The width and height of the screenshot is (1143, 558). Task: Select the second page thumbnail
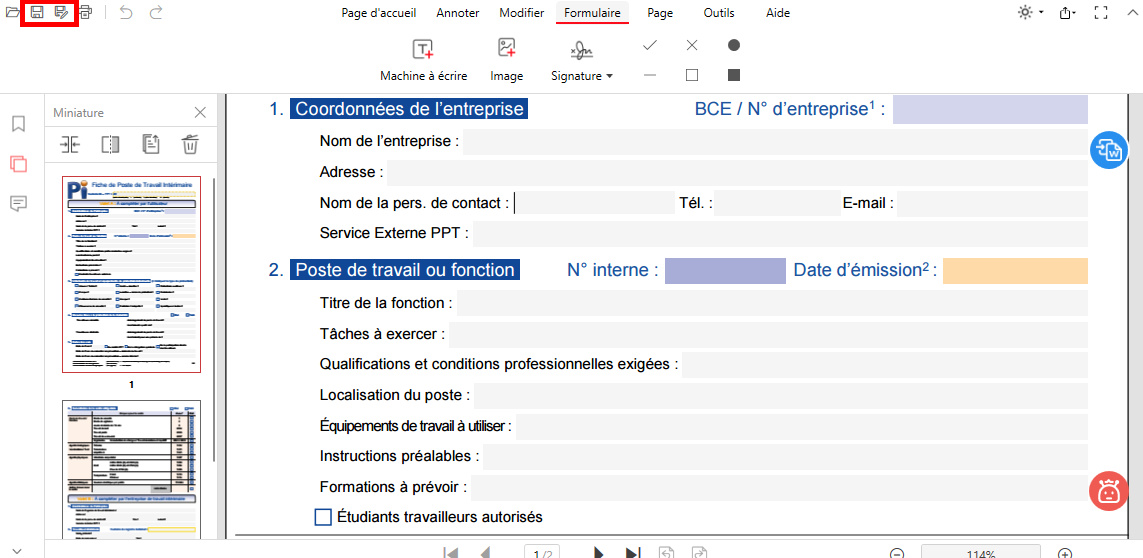[x=131, y=470]
